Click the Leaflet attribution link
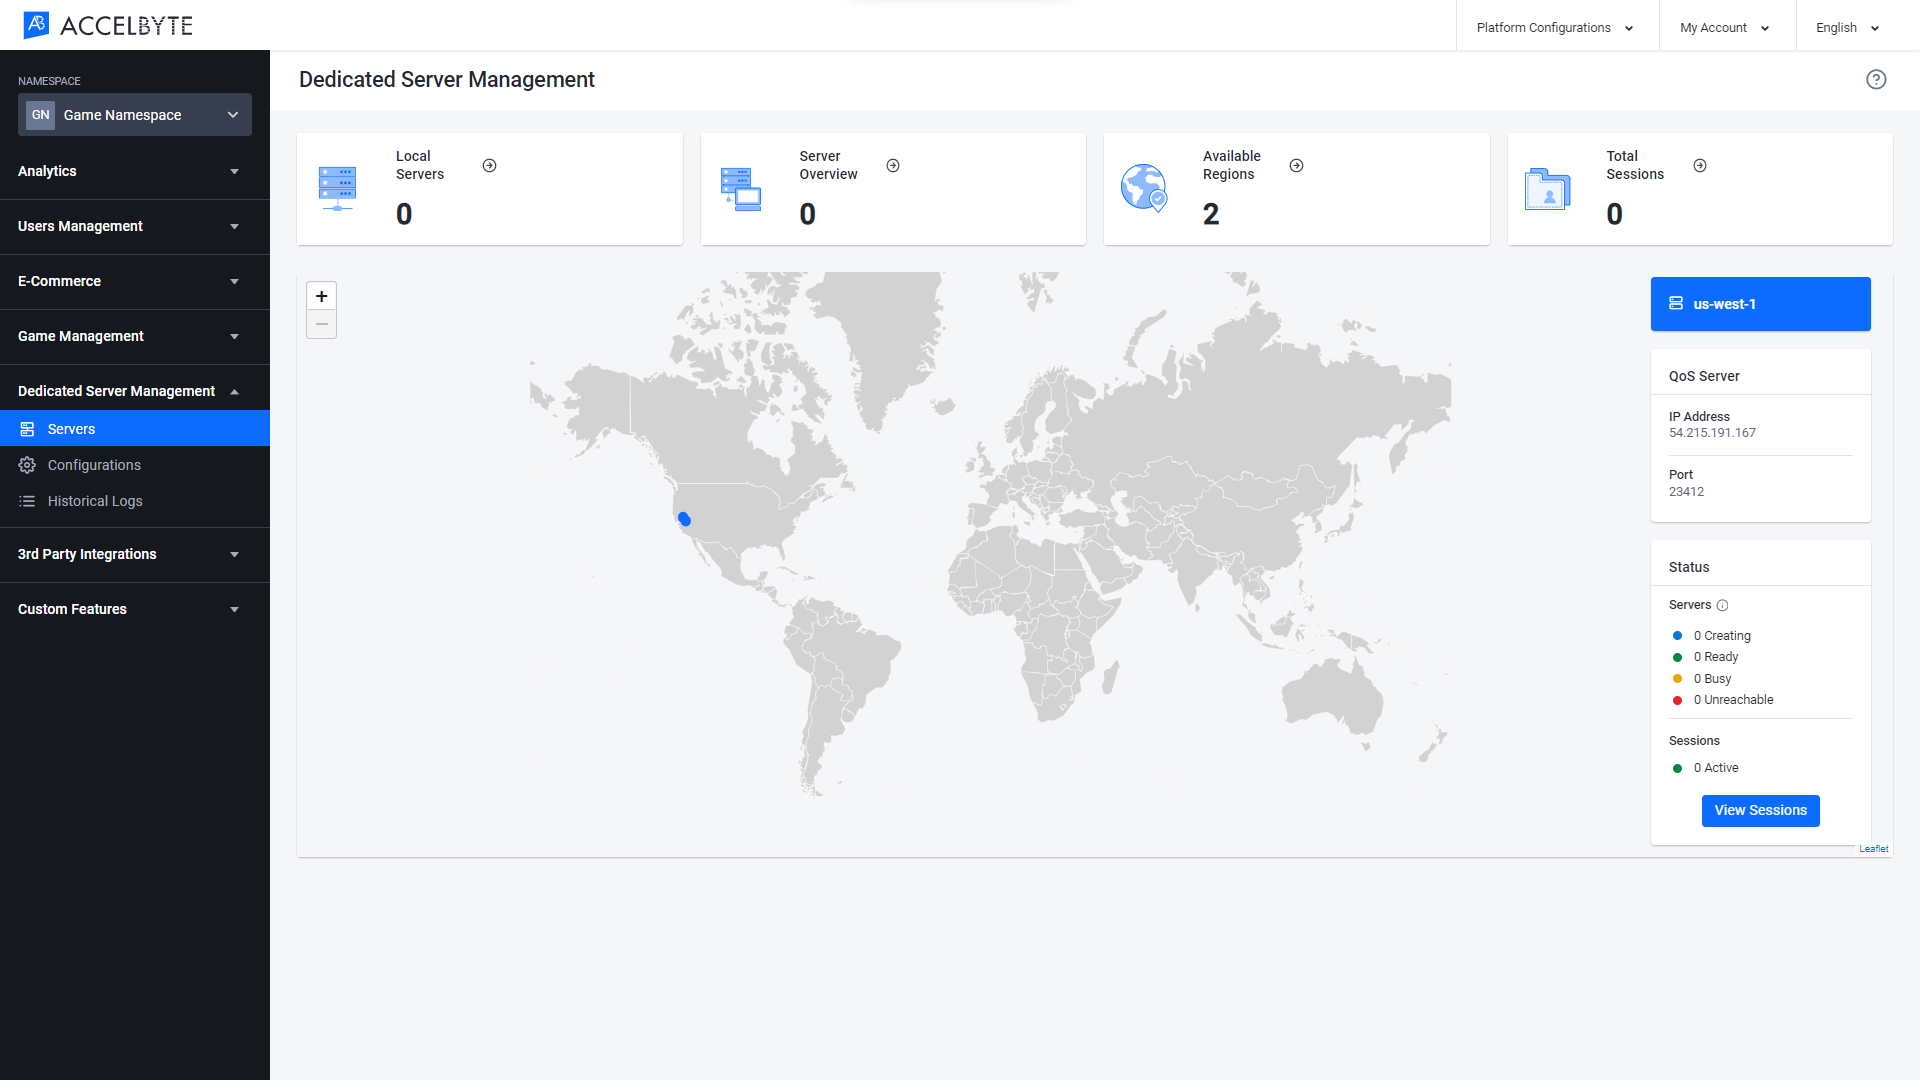The image size is (1920, 1080). (1873, 849)
